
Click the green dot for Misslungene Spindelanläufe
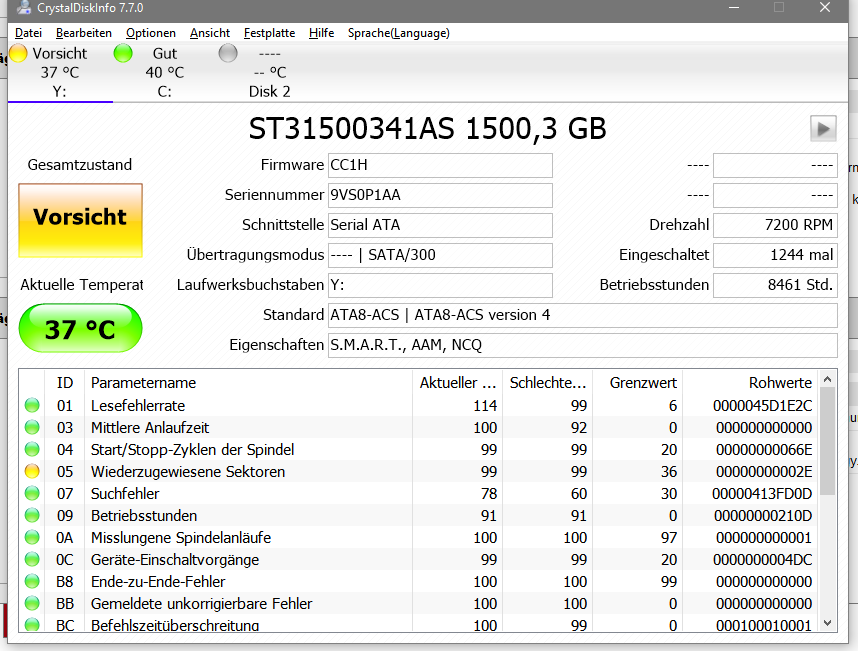(32, 537)
